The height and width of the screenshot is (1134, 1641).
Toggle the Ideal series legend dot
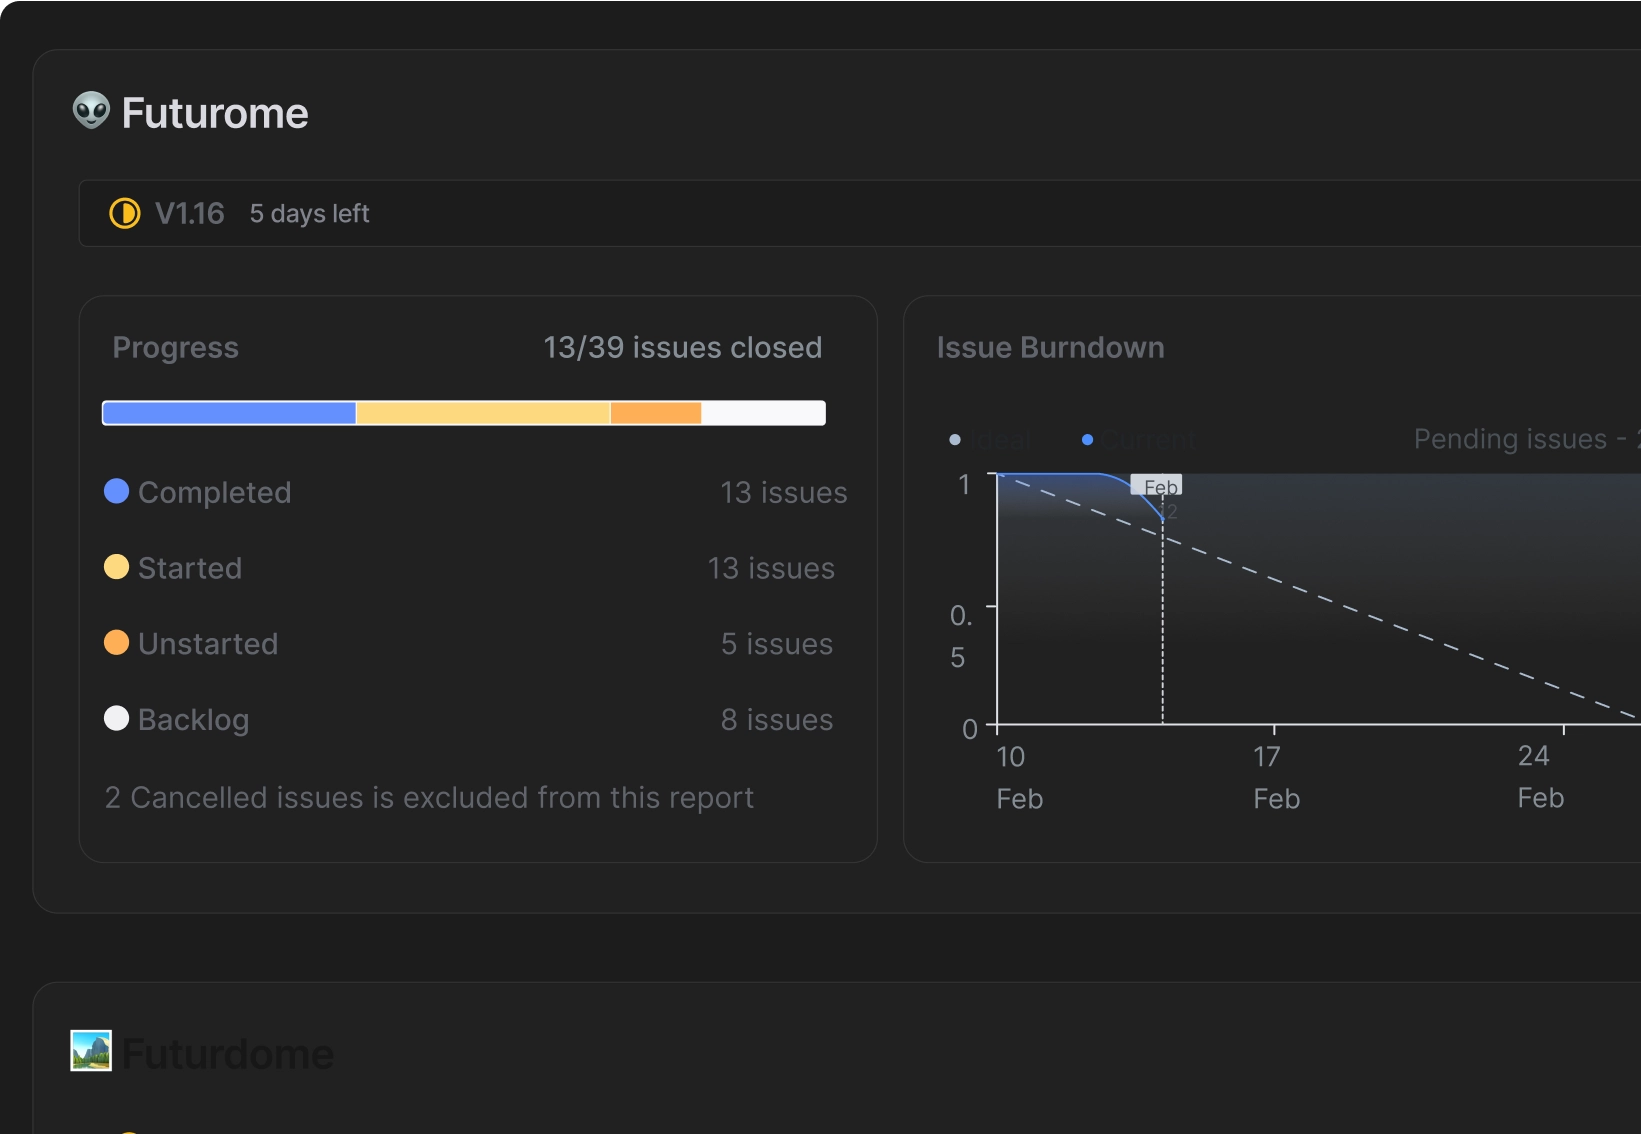(955, 439)
